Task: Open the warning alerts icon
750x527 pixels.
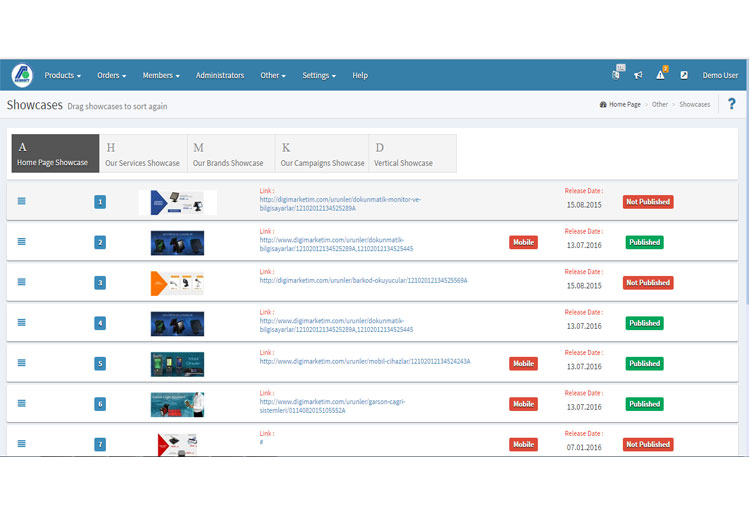Action: [661, 75]
